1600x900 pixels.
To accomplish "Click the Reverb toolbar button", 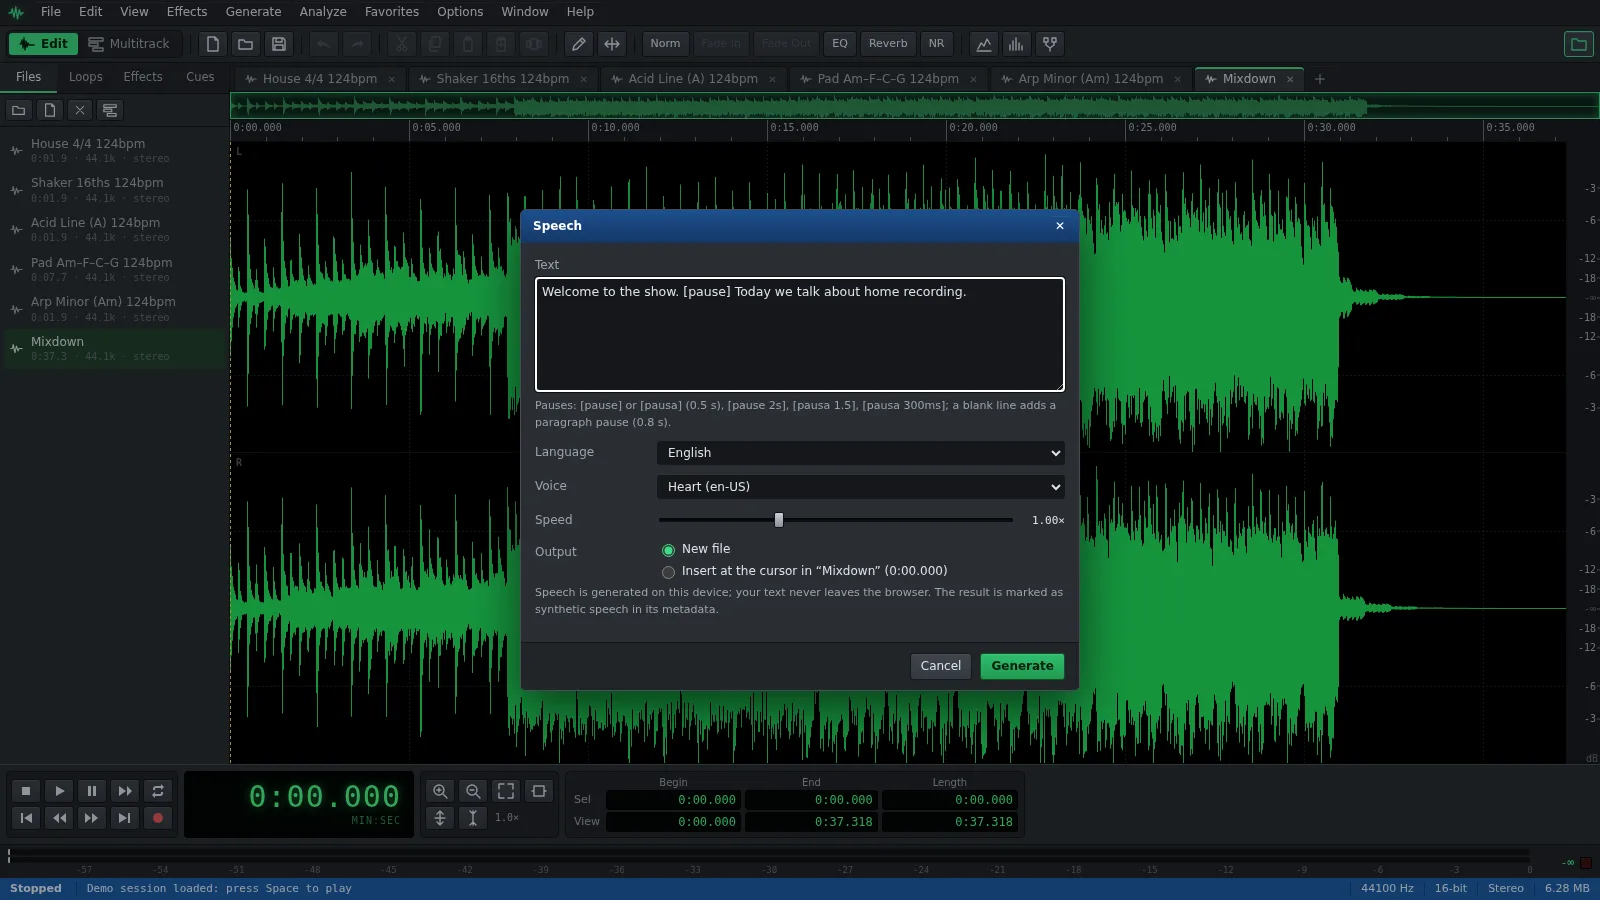I will pyautogui.click(x=888, y=44).
